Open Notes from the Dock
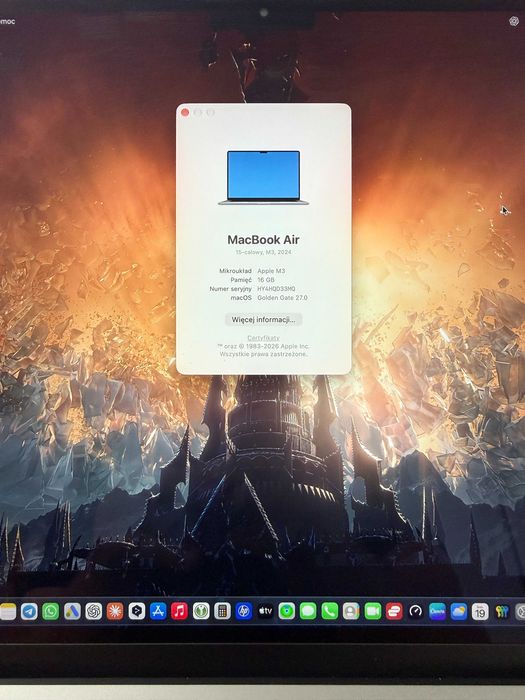525x700 pixels. pyautogui.click(x=7, y=611)
